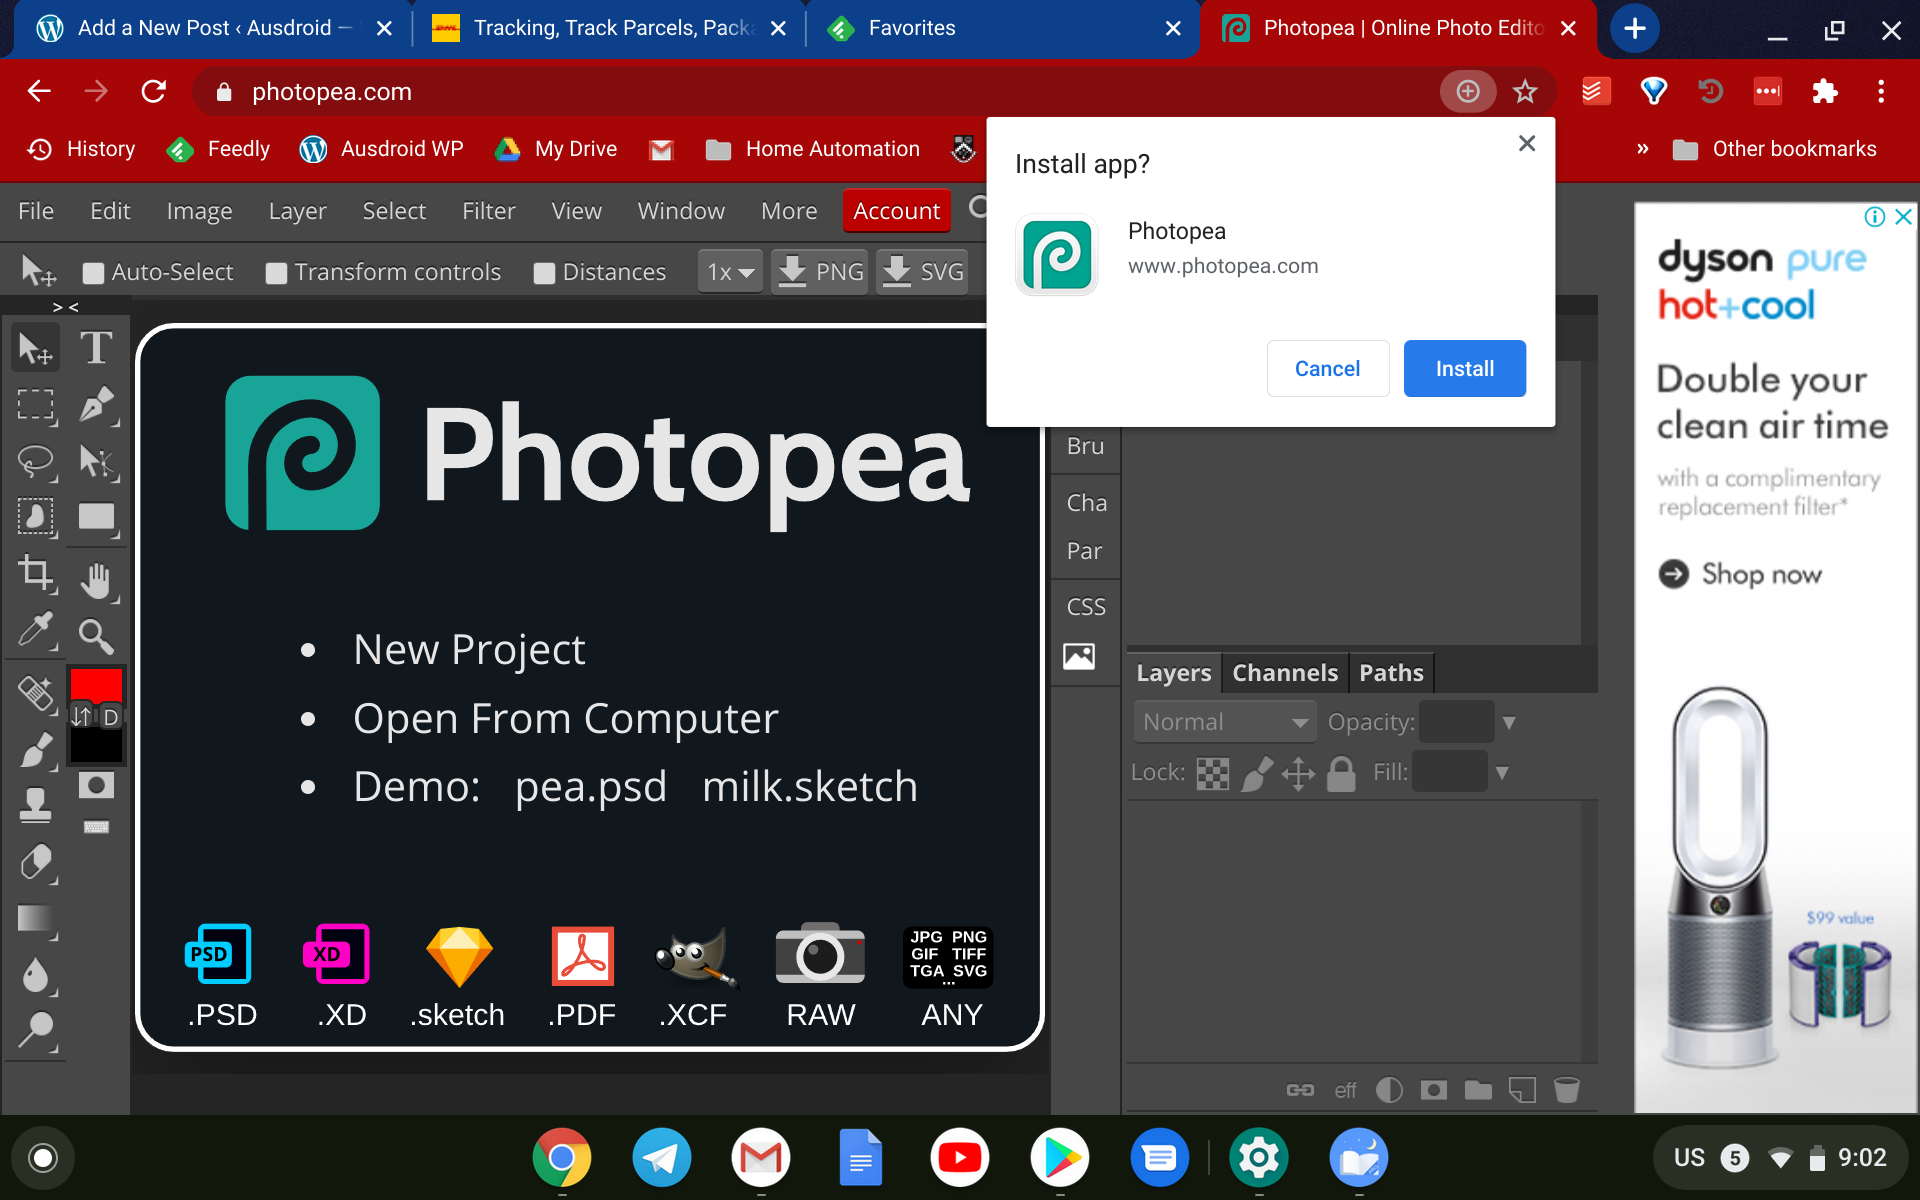Select the Eraser tool
The image size is (1920, 1200).
[x=36, y=862]
